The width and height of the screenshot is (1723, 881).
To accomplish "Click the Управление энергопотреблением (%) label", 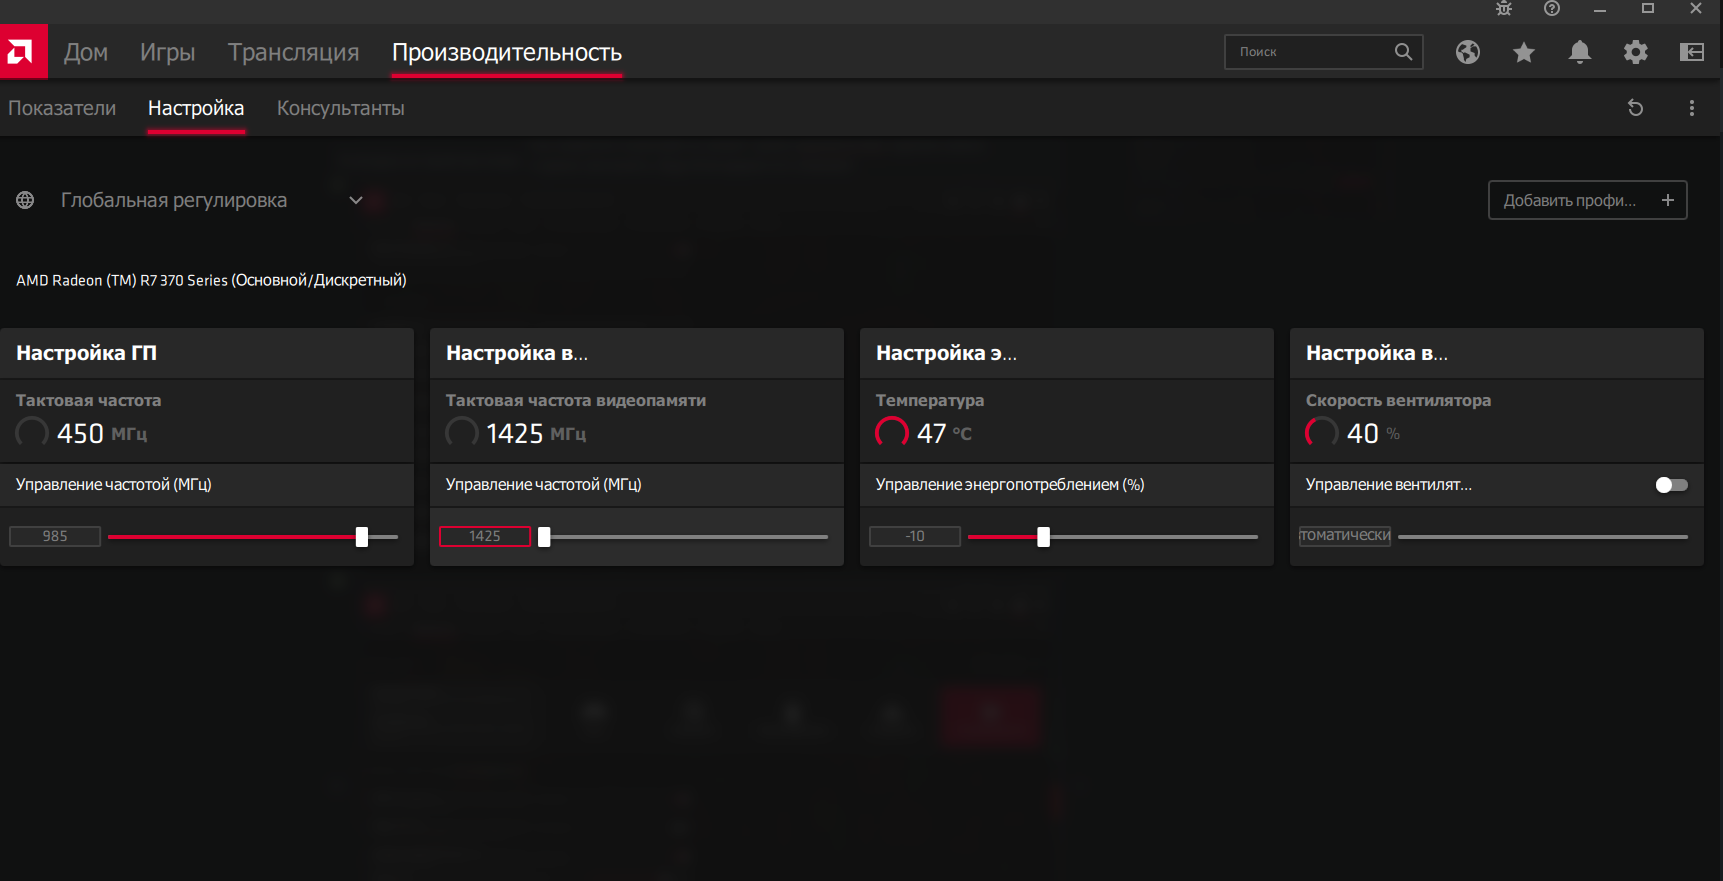I will (1010, 484).
